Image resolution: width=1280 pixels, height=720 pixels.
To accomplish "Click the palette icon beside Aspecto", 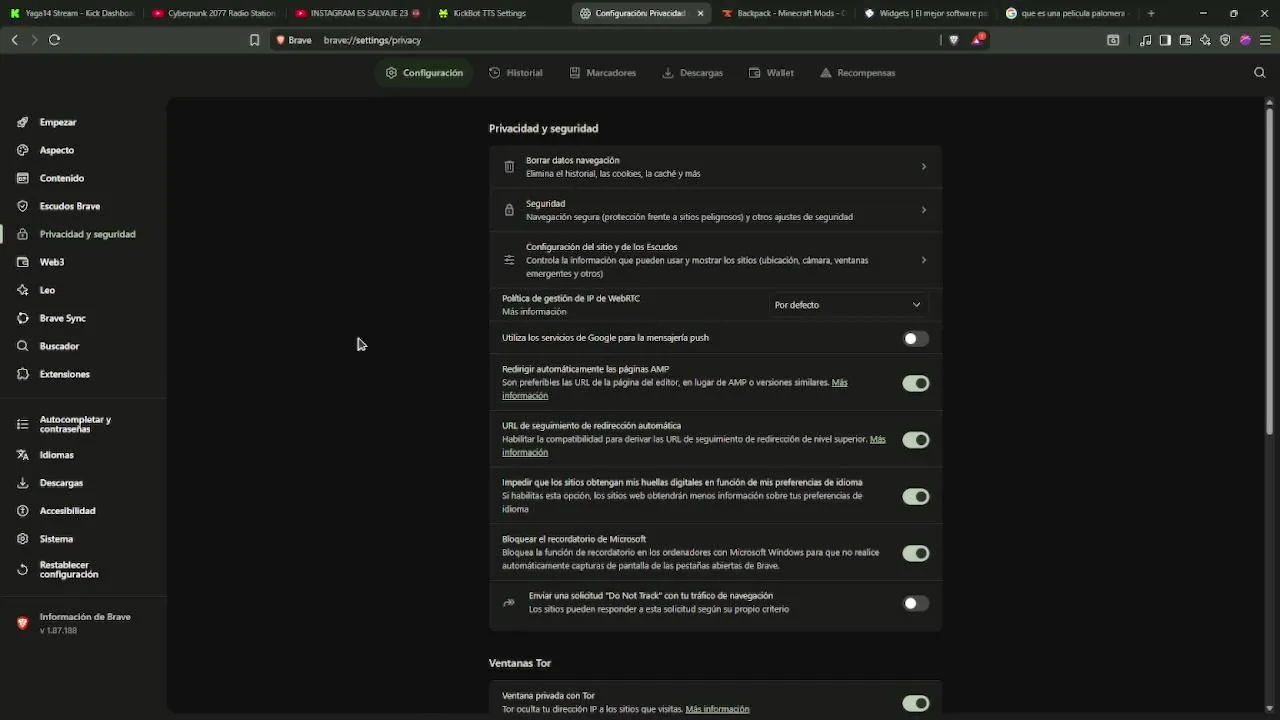I will pos(22,150).
